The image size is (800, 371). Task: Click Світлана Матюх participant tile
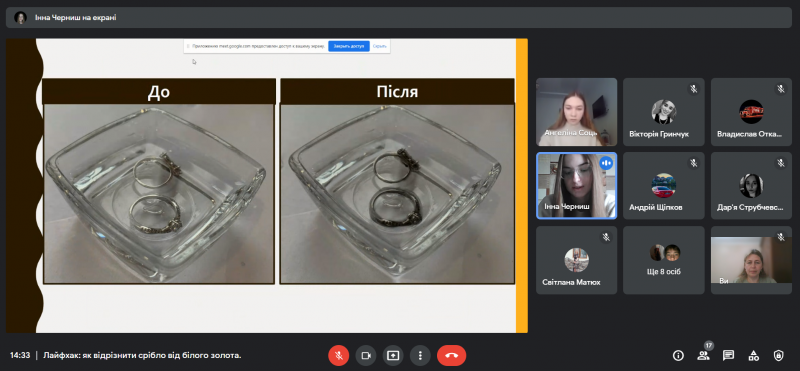[576, 260]
